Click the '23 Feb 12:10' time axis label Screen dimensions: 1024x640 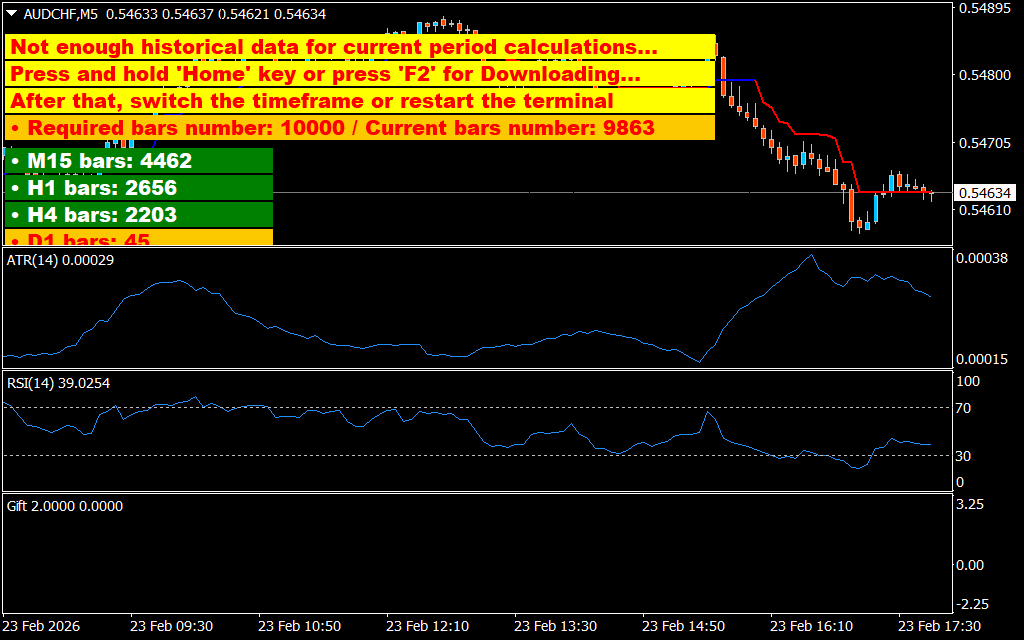428,626
